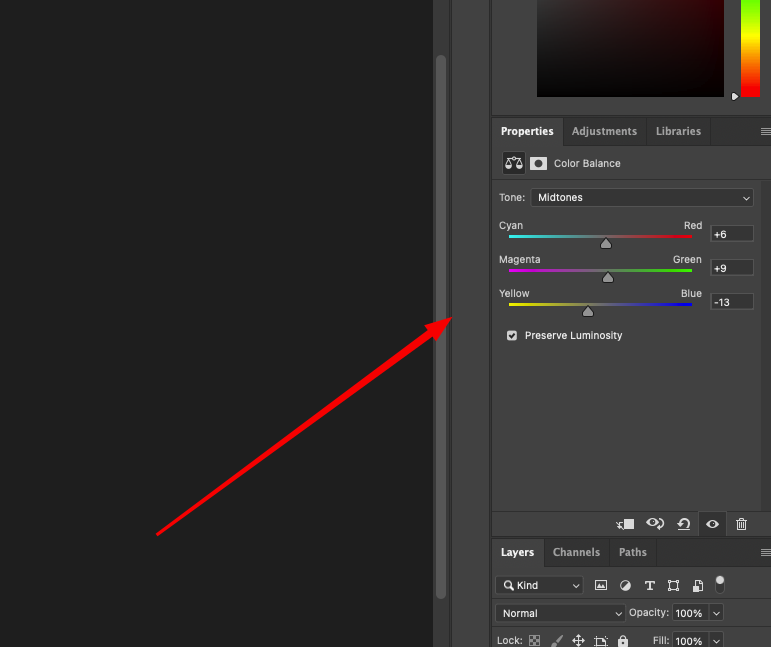
Task: Click the Magenta-Green value field
Action: (732, 268)
